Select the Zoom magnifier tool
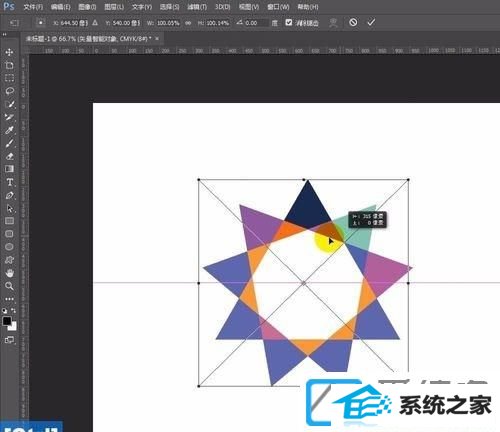The image size is (500, 432). click(x=9, y=286)
